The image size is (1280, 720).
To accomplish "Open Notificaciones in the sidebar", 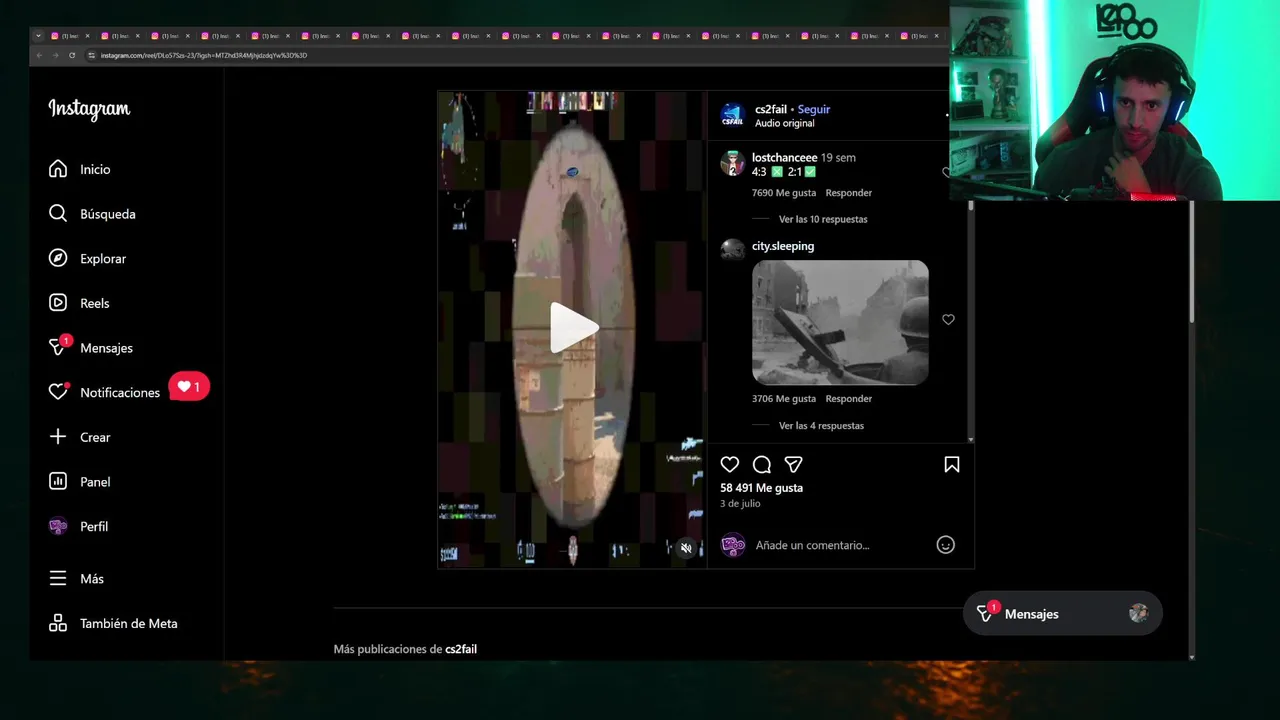I will 104,392.
